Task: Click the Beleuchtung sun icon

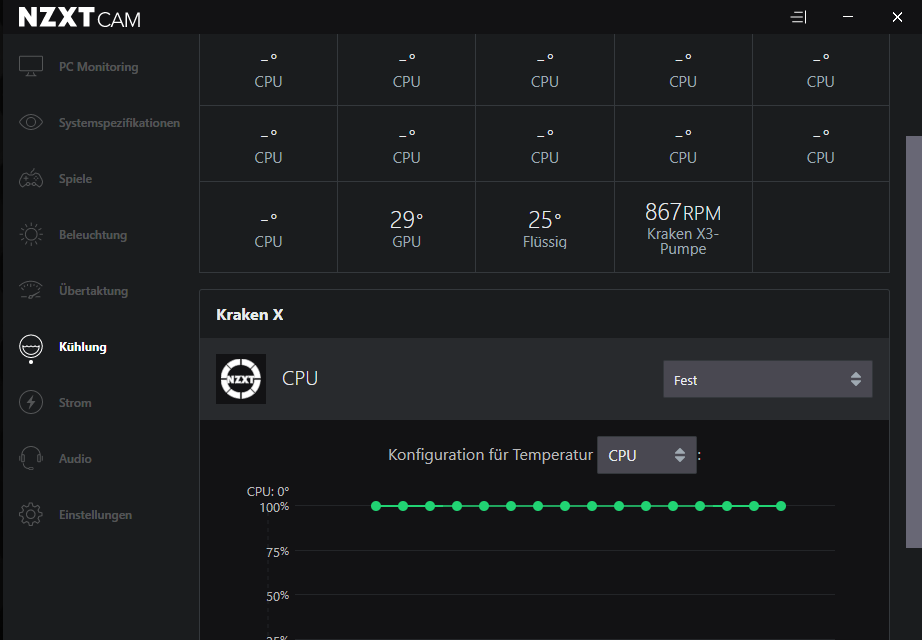Action: pos(31,234)
